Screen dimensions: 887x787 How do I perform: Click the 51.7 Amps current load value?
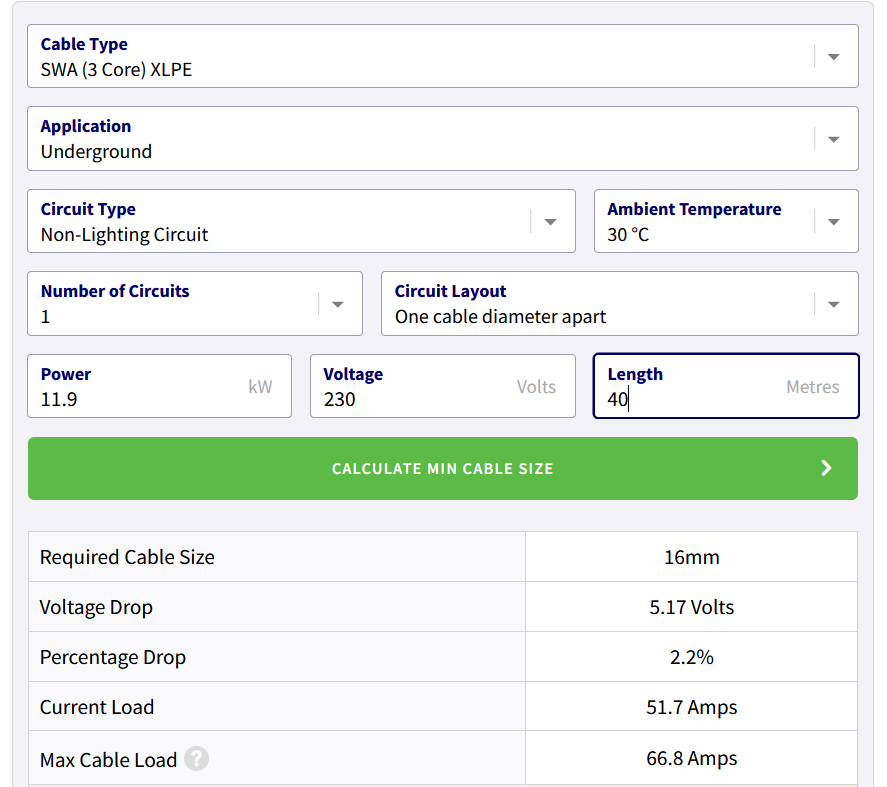[691, 707]
